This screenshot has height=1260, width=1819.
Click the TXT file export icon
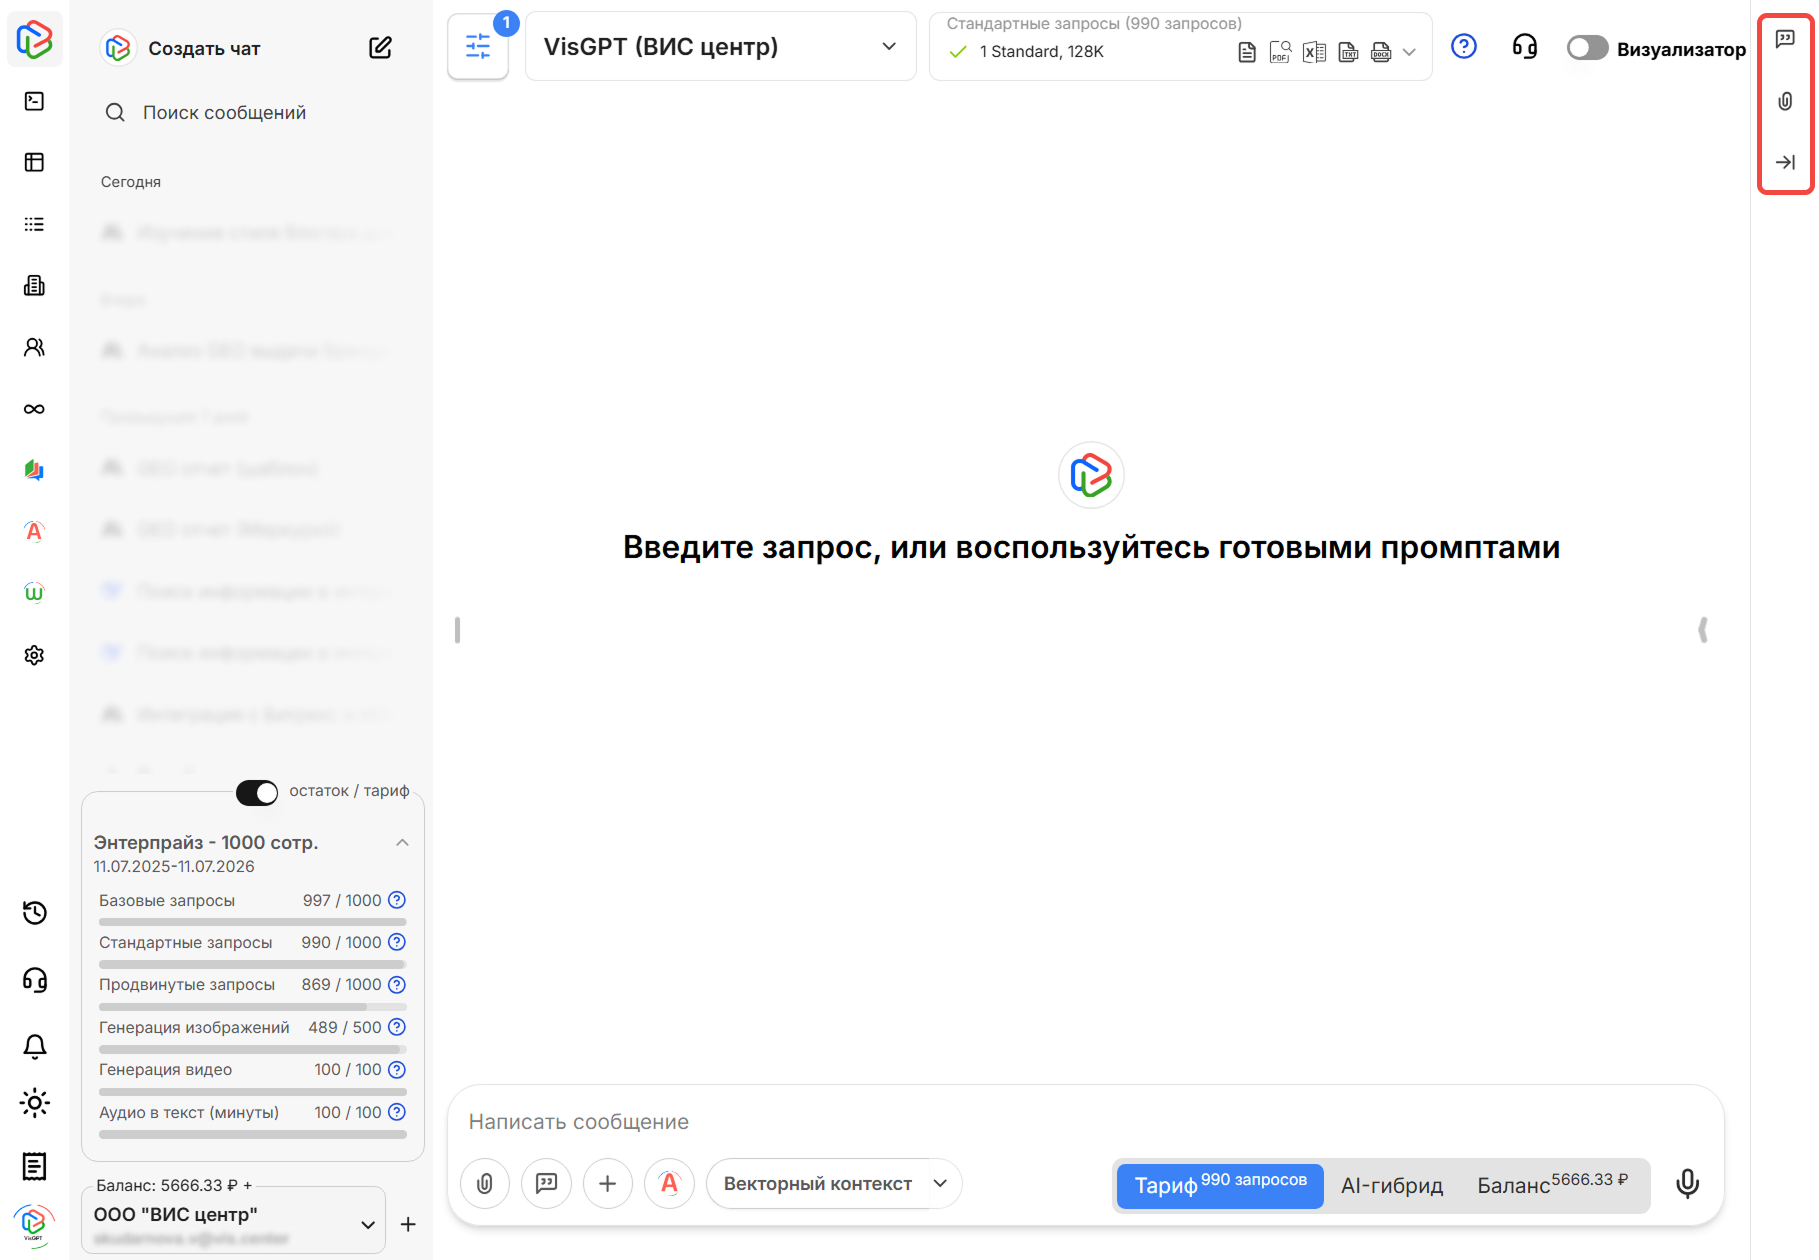[x=1348, y=52]
